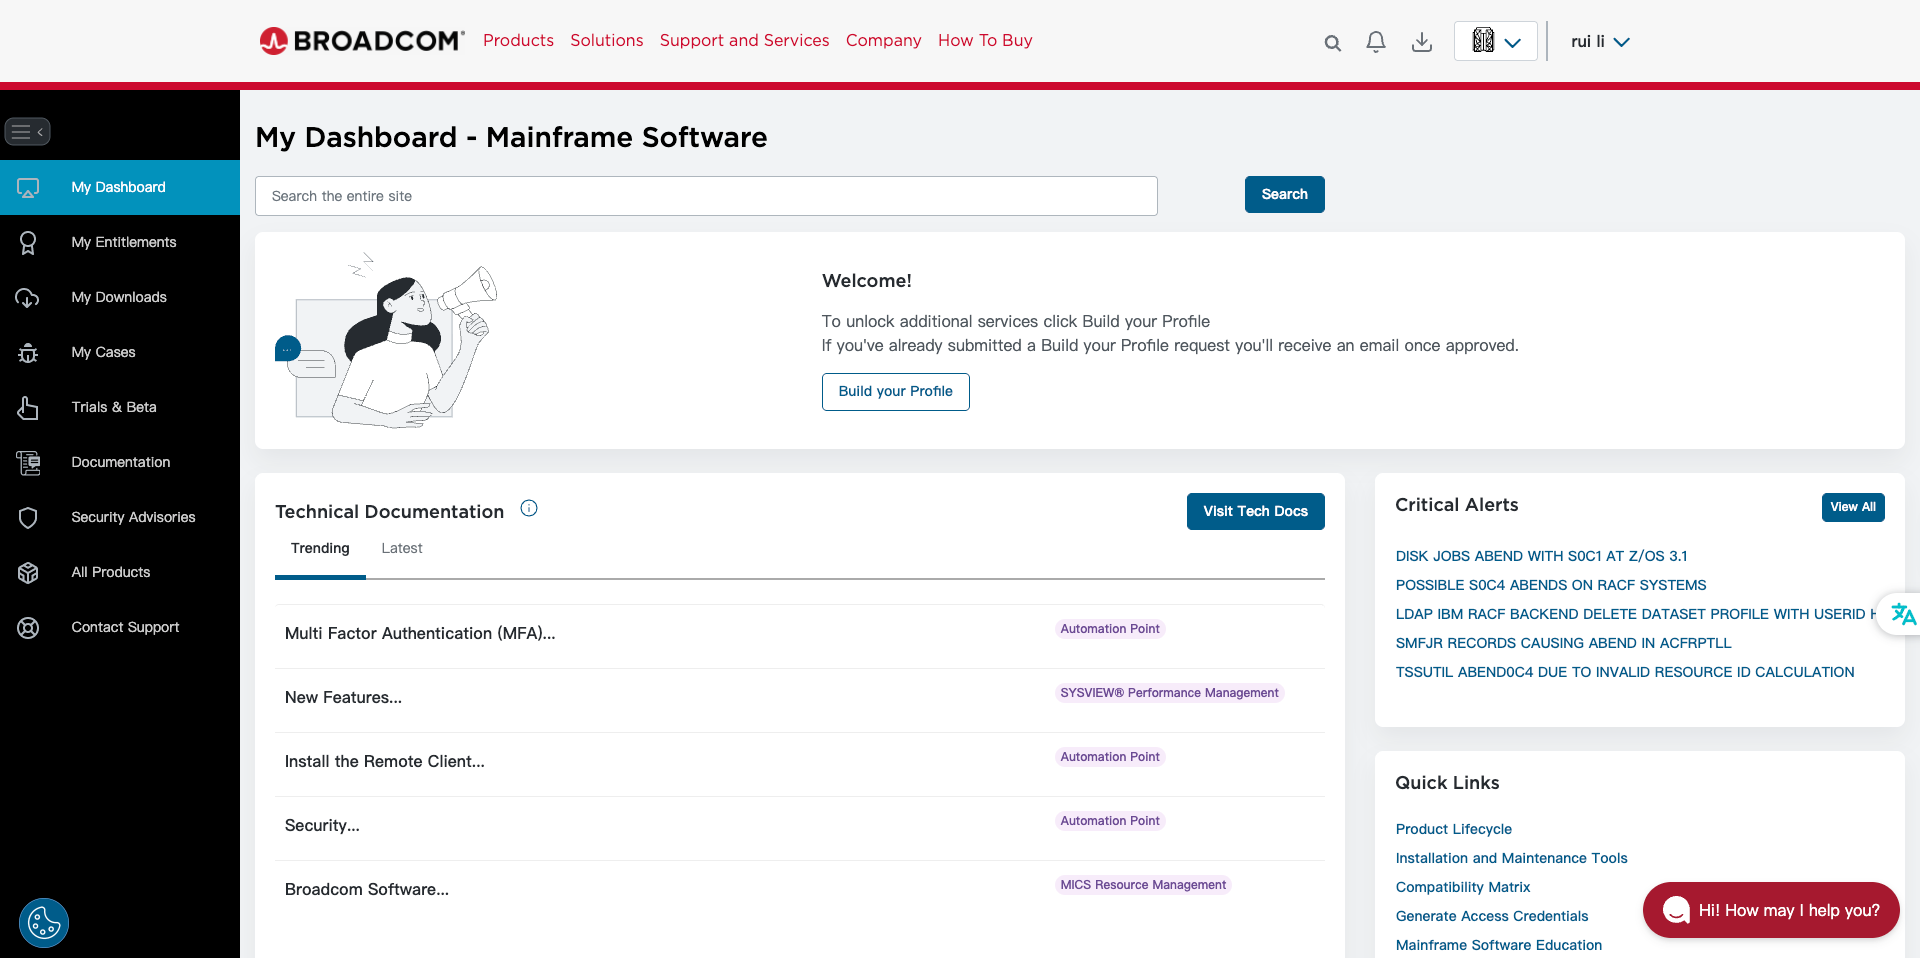Open Documentation label in the sidebar
Viewport: 1920px width, 958px height.
tap(121, 463)
